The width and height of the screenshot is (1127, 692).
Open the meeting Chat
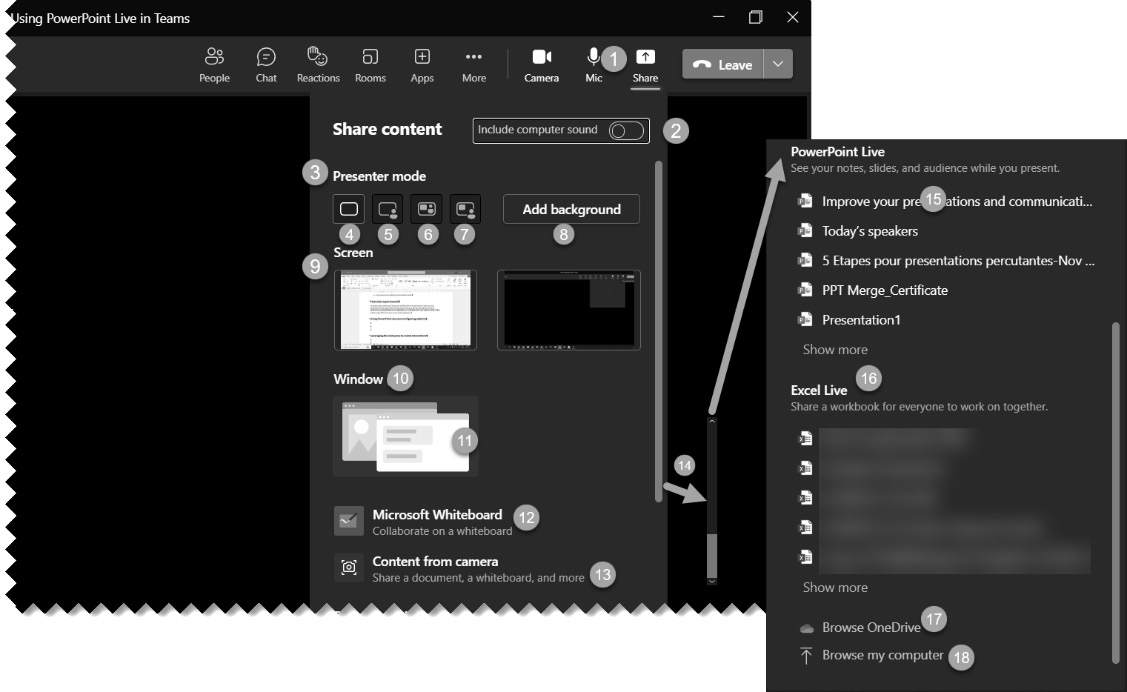(x=266, y=65)
